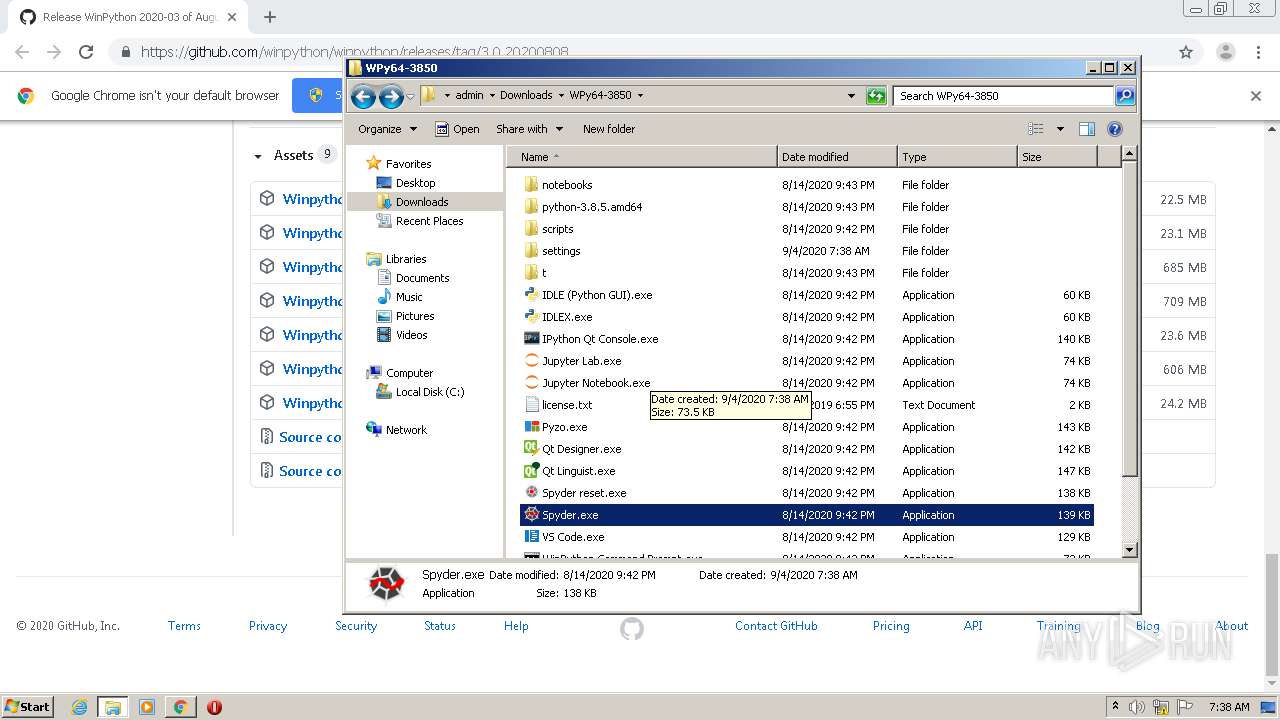Select the license.txt document icon
Screen dimensions: 1280x720
(x=532, y=405)
